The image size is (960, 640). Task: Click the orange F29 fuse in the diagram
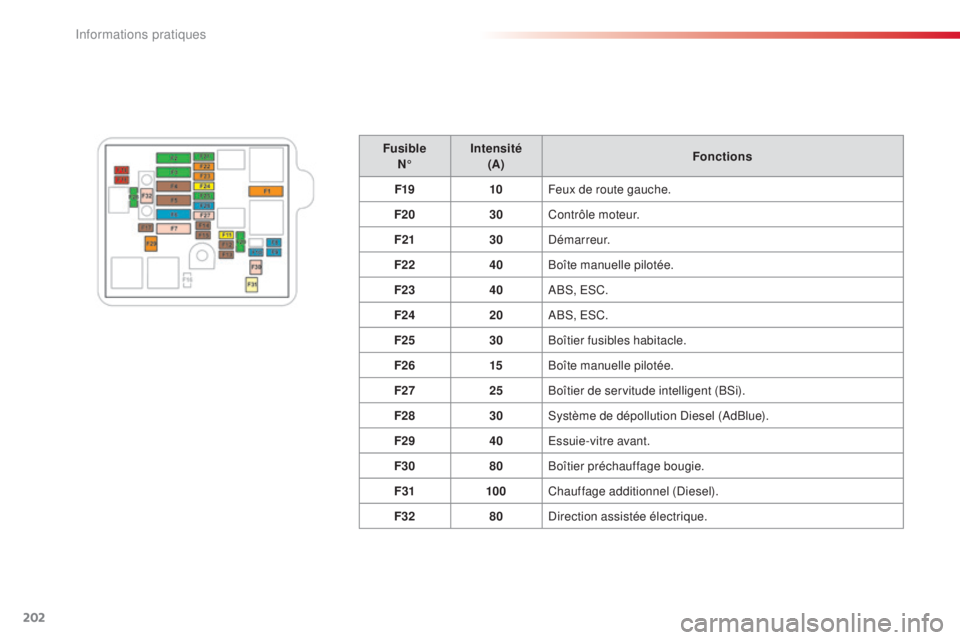click(151, 244)
